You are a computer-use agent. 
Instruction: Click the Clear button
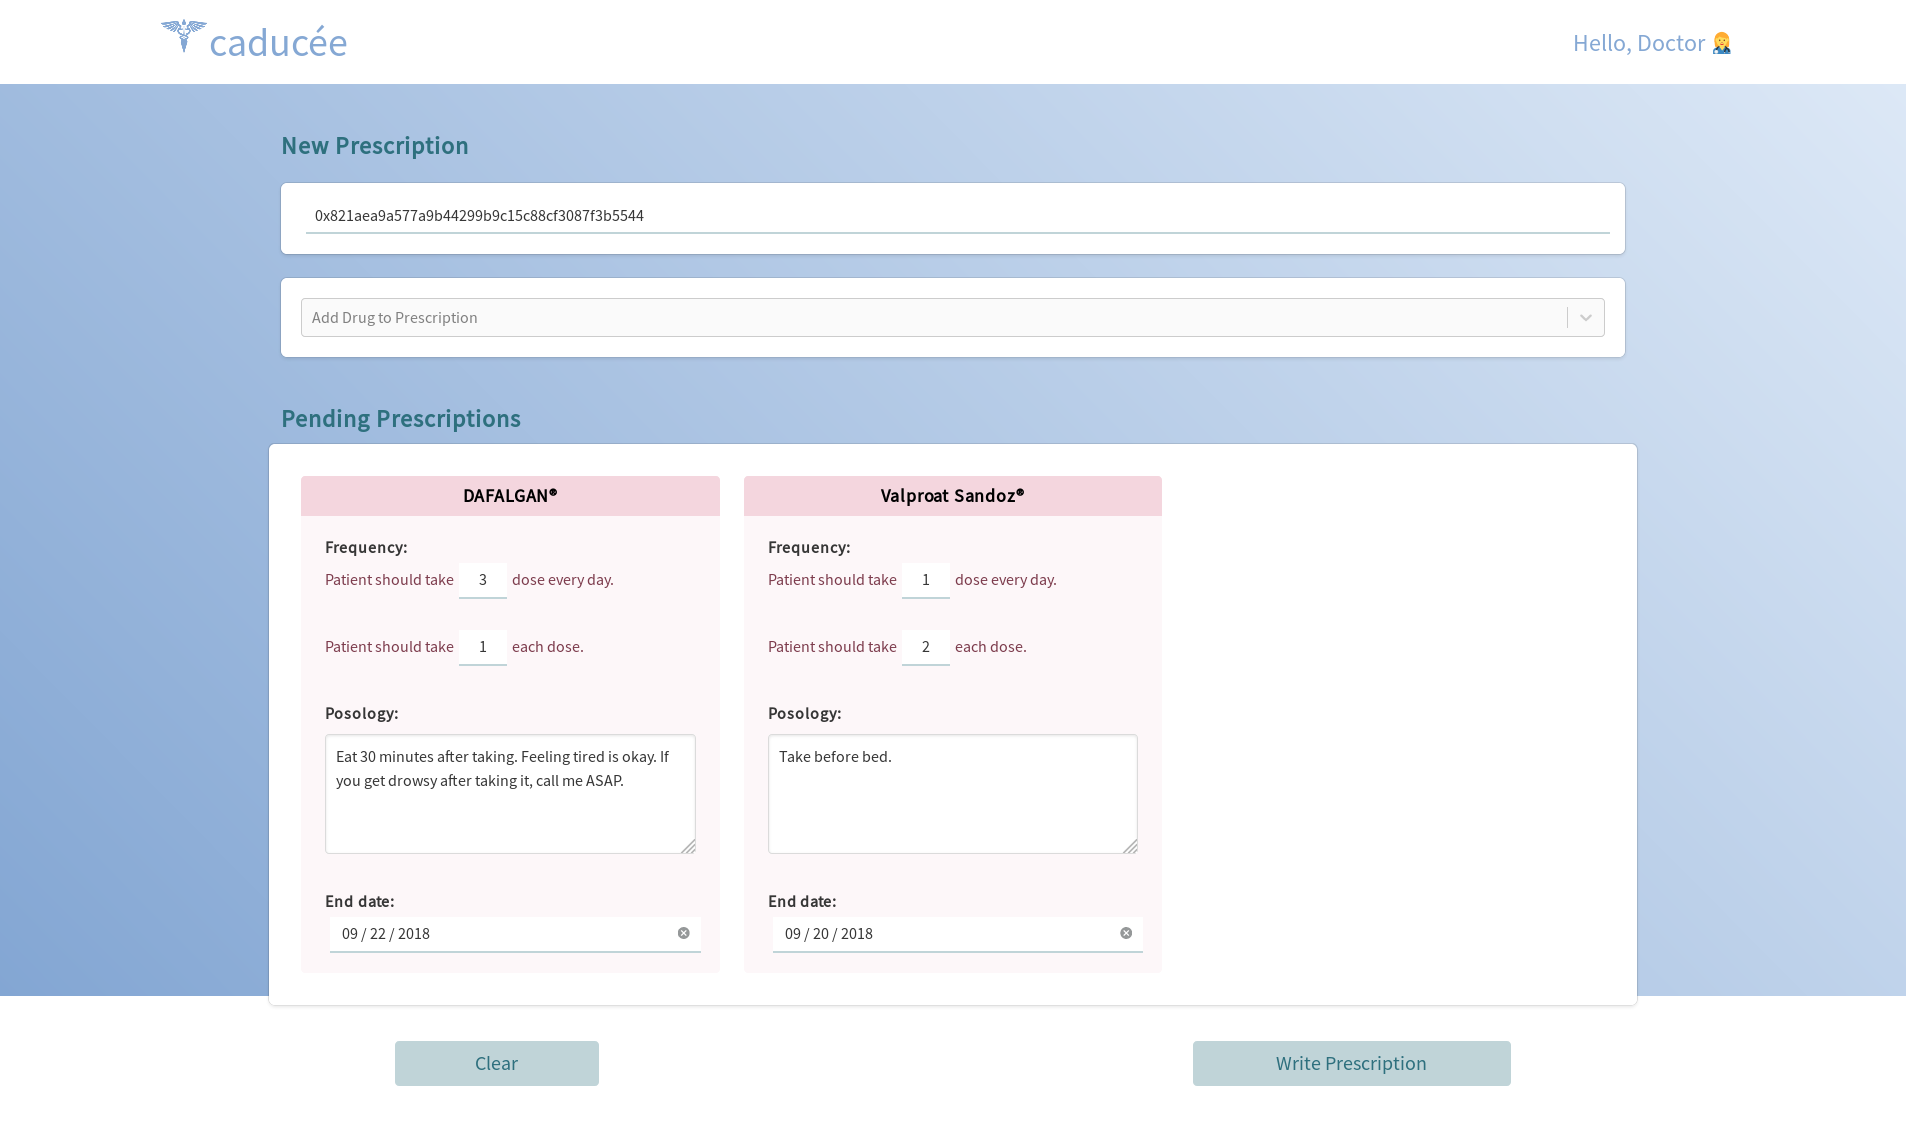click(497, 1064)
